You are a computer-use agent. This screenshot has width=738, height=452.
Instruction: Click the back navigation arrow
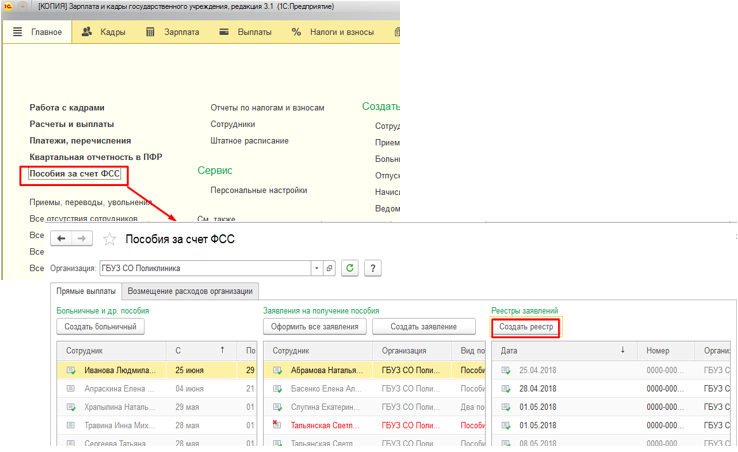(x=62, y=239)
